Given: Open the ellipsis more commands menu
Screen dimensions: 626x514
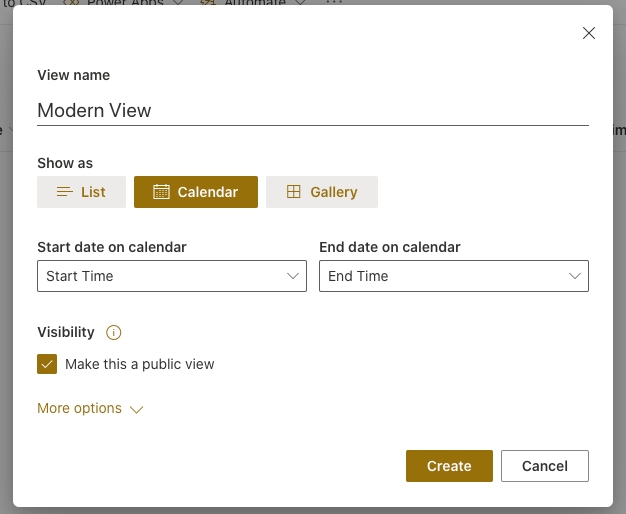Looking at the screenshot, I should coord(334,3).
